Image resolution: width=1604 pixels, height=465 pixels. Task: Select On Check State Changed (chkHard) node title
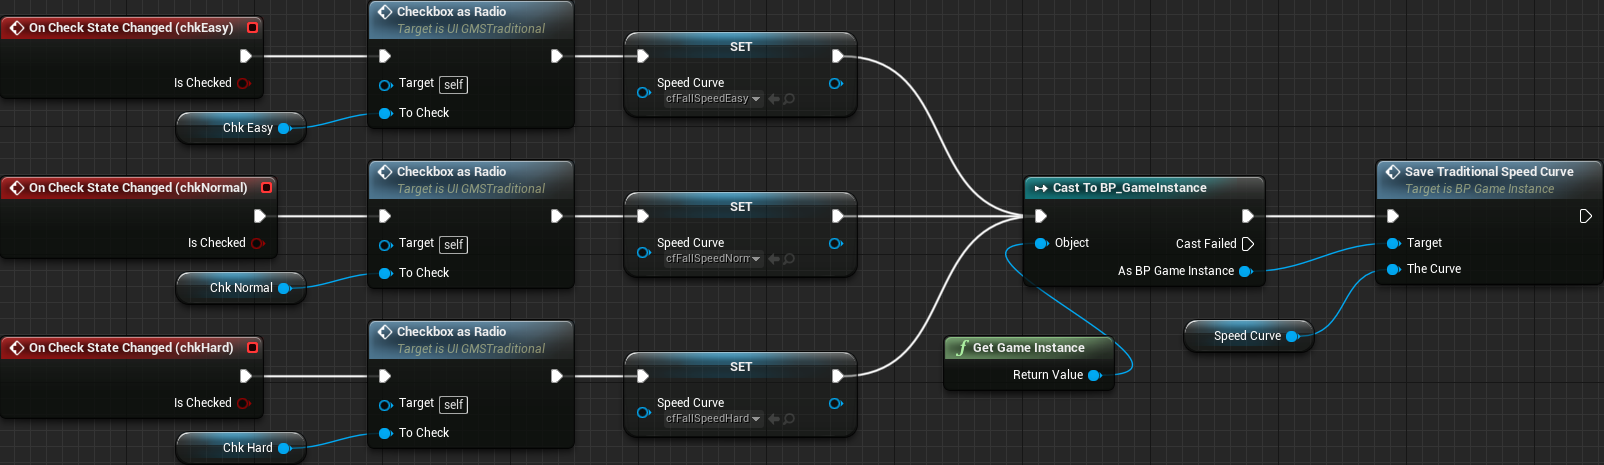[x=131, y=348]
